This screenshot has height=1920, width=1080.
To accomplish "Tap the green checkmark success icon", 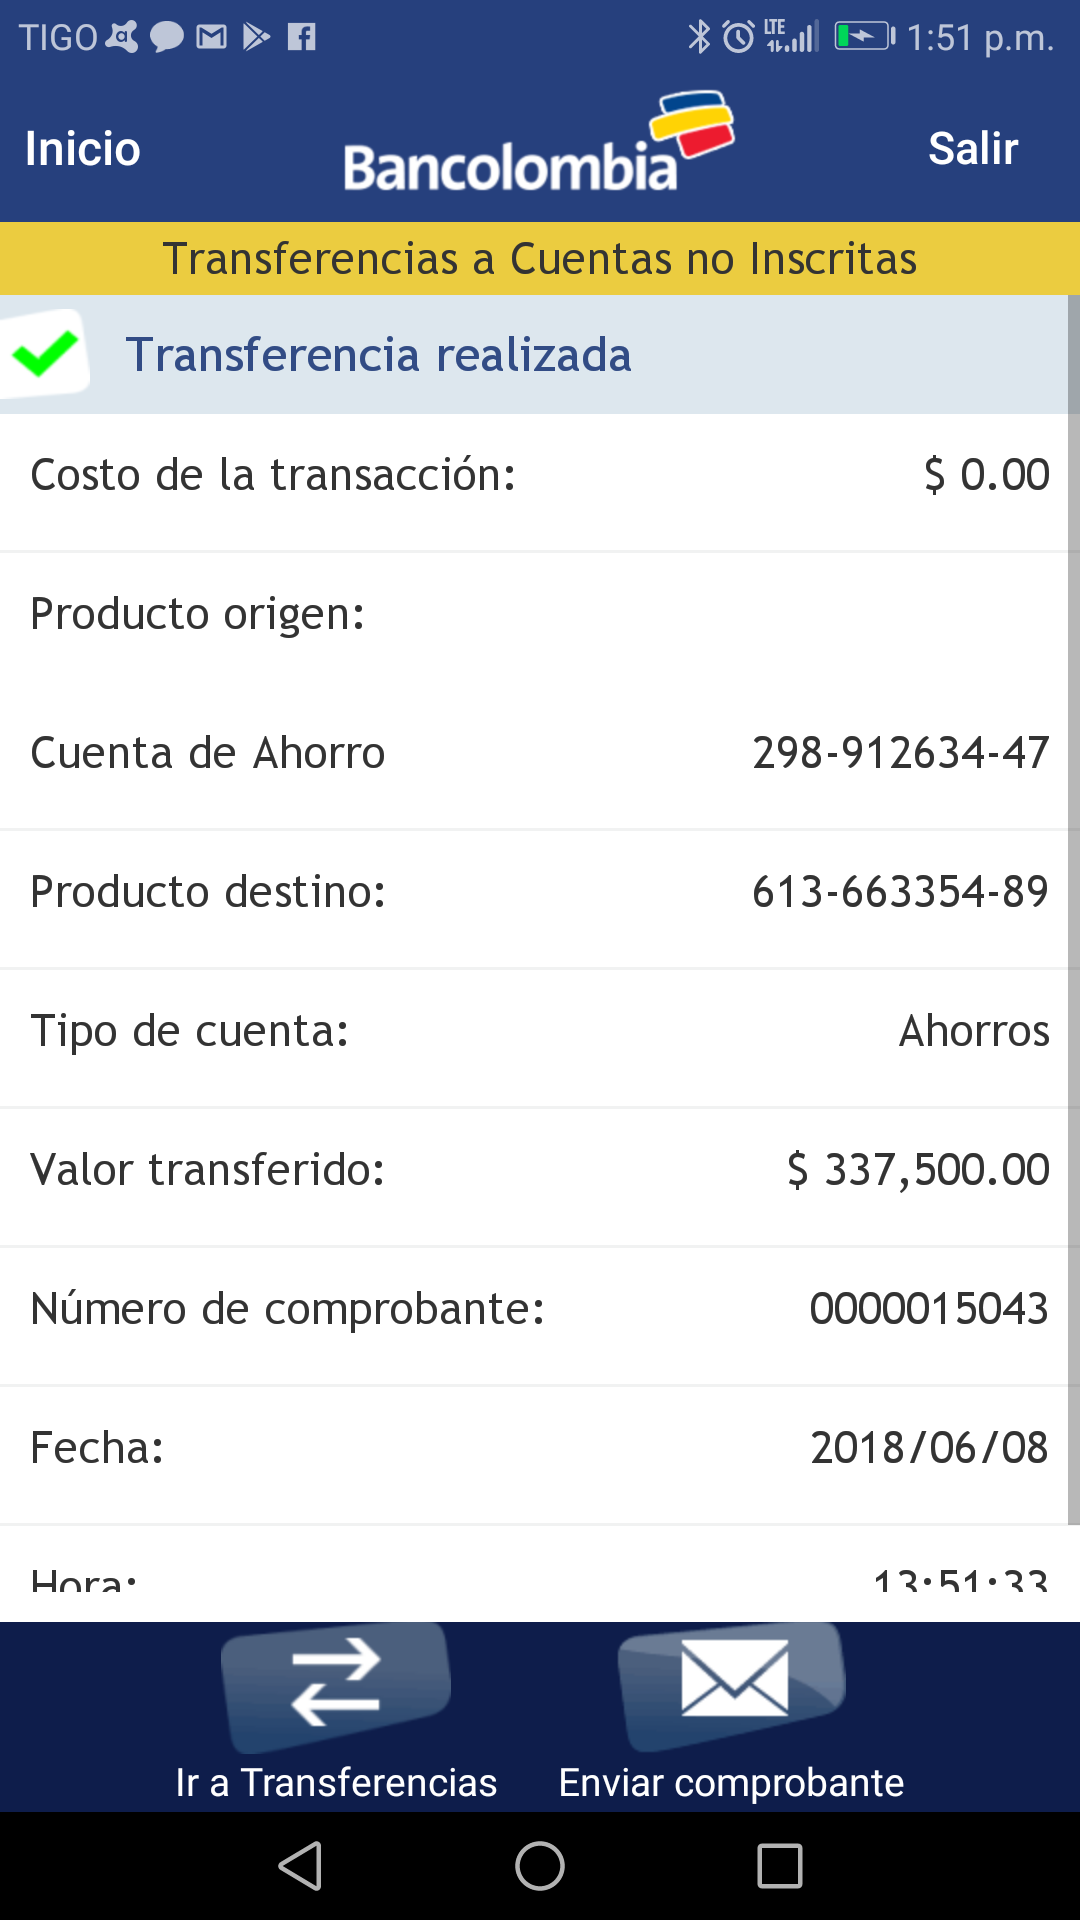I will click(45, 354).
